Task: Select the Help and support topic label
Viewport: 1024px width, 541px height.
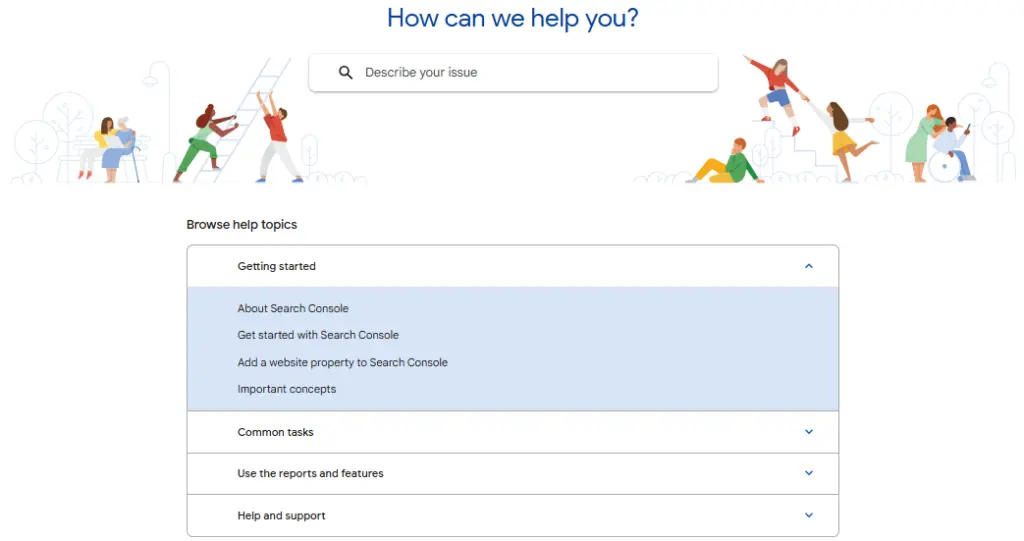Action: (x=281, y=516)
